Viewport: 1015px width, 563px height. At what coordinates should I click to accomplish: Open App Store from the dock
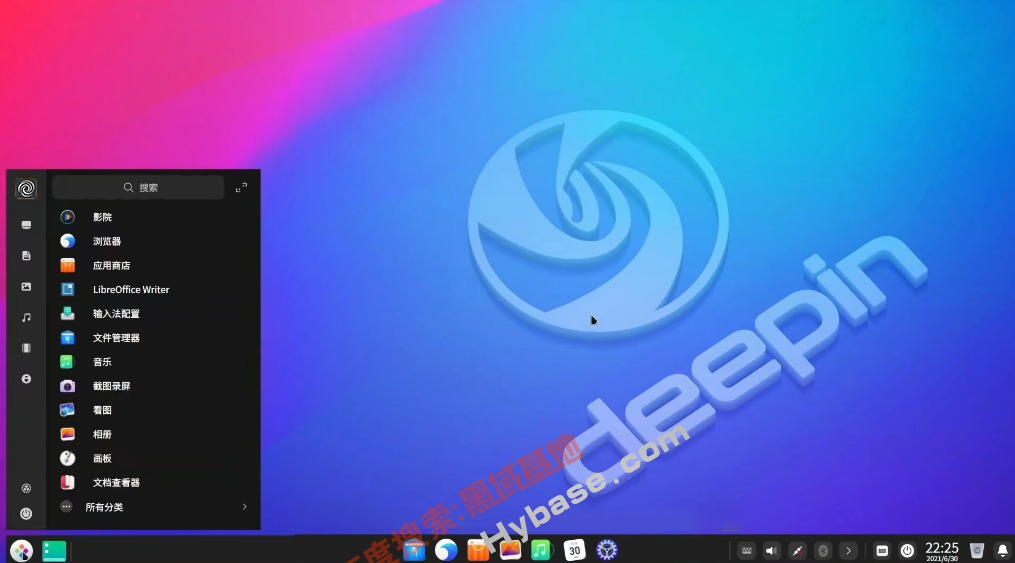[x=478, y=551]
